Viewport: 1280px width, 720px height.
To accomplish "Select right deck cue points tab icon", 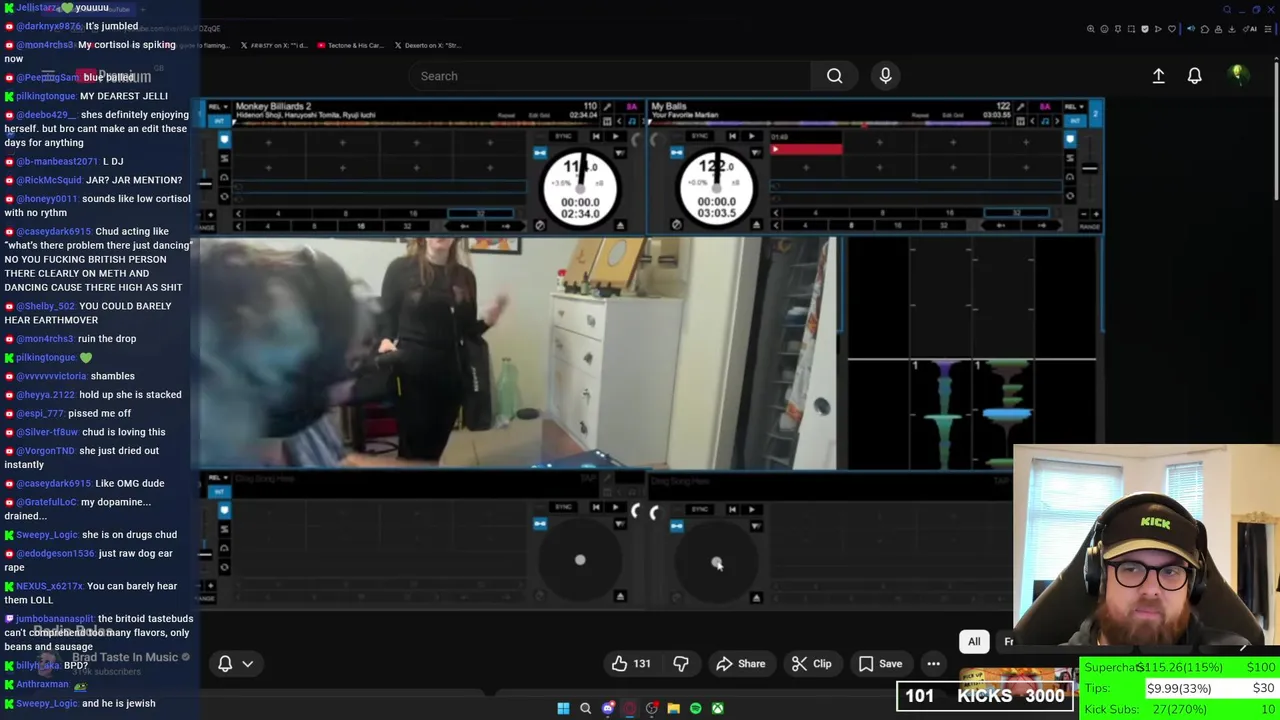I will [x=1069, y=139].
